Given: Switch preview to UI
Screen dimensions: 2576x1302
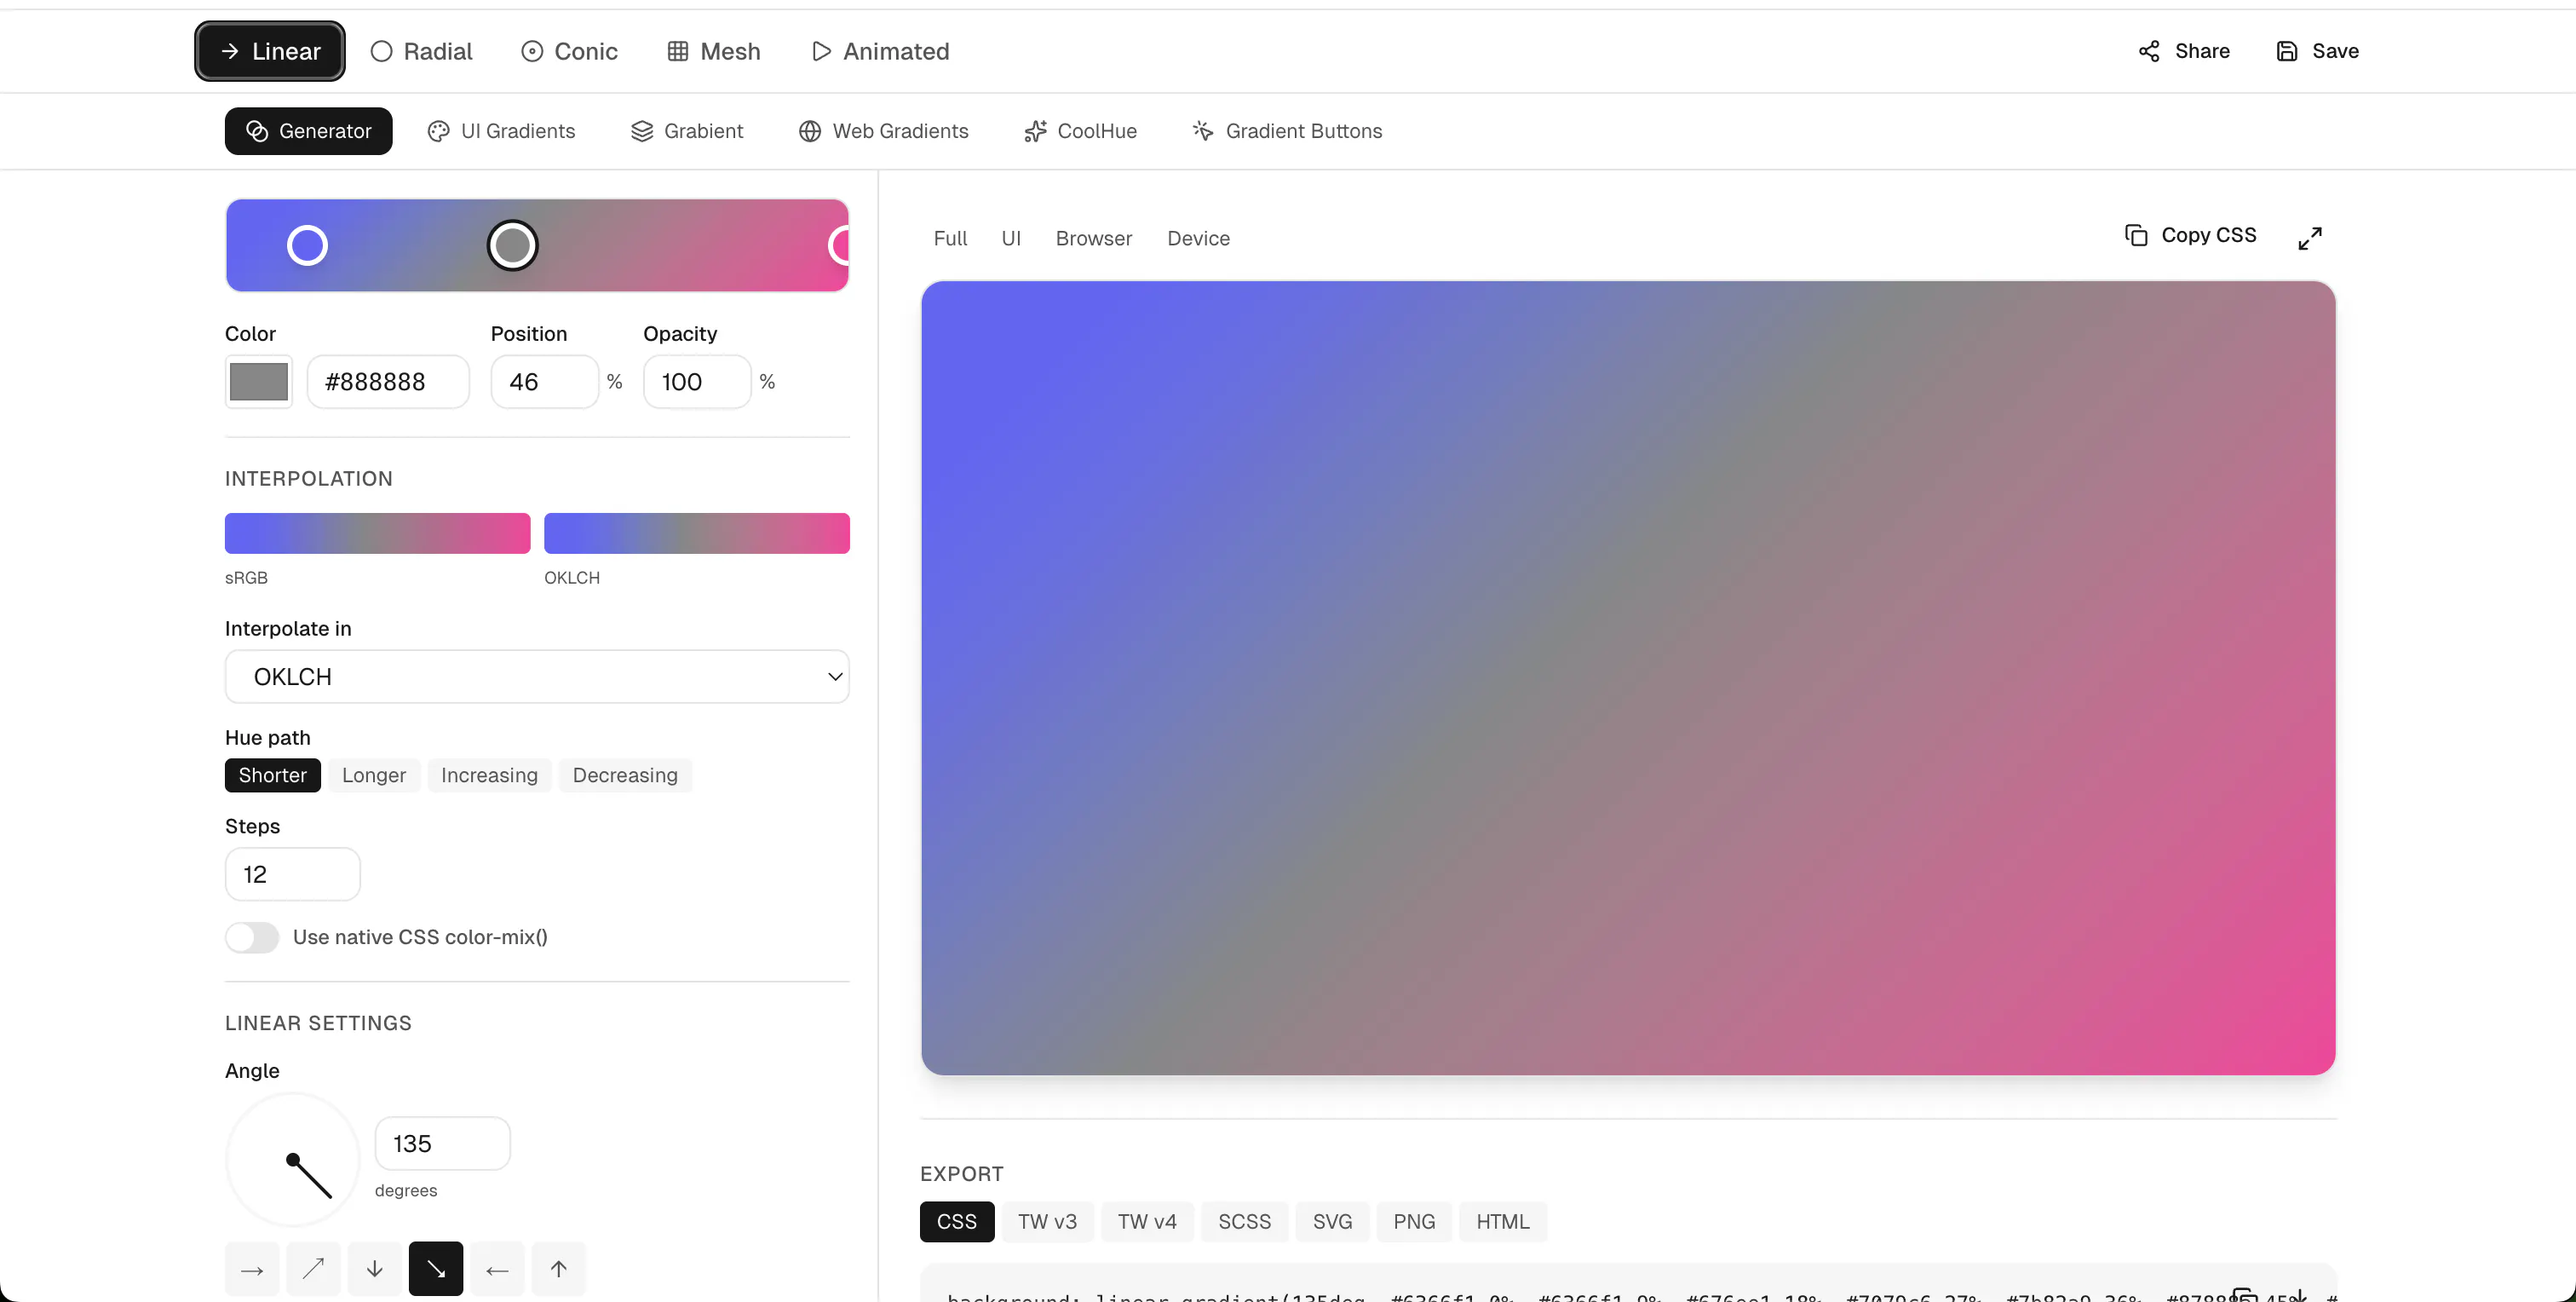Looking at the screenshot, I should coord(1011,238).
